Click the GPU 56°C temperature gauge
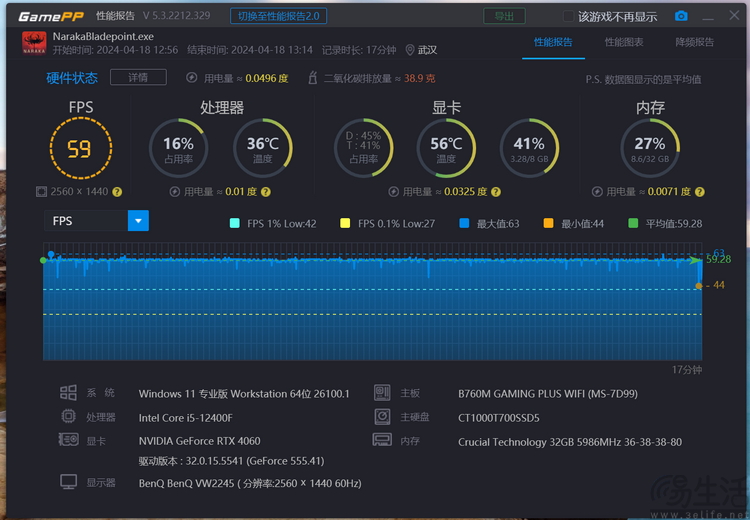This screenshot has height=520, width=750. (446, 148)
